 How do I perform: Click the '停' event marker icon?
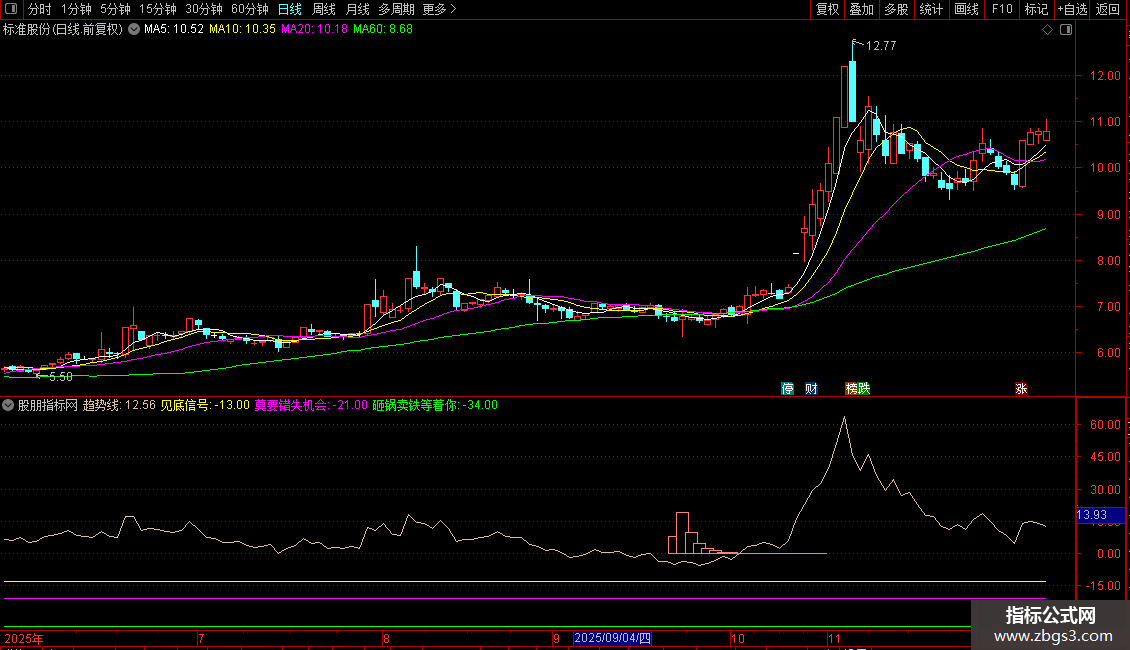pyautogui.click(x=788, y=388)
